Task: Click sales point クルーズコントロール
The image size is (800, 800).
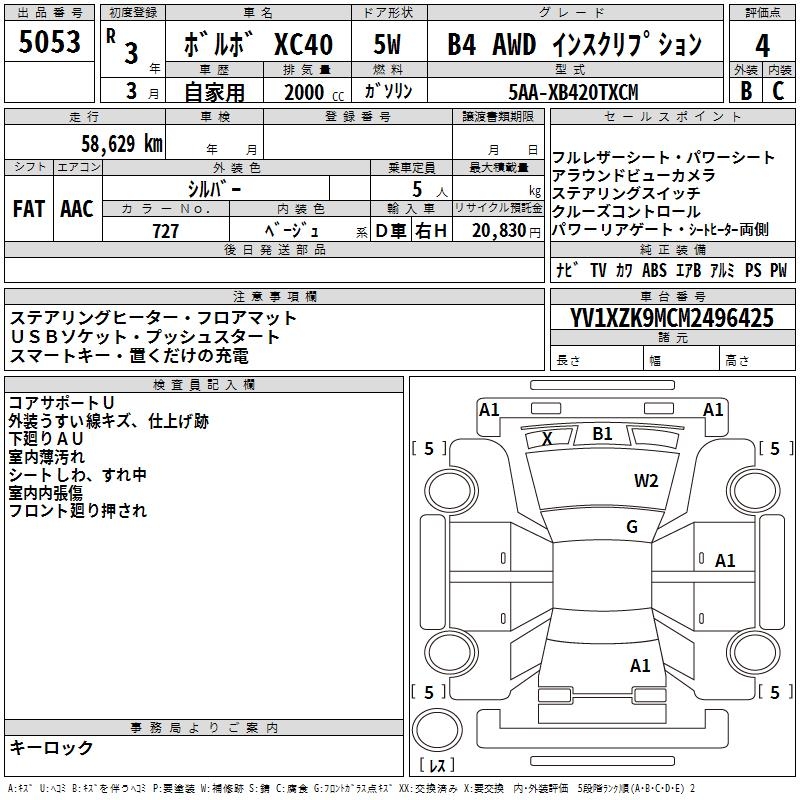Action: (626, 211)
